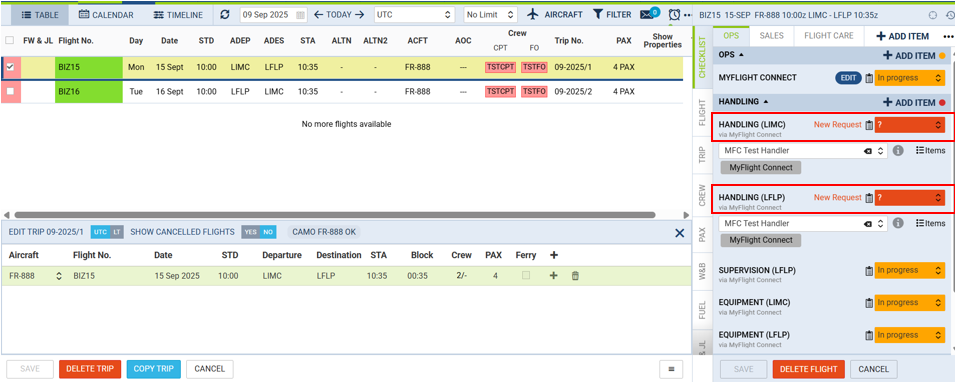The width and height of the screenshot is (958, 382).
Task: Change Equipment (LFLP) status dropdown
Action: click(910, 335)
